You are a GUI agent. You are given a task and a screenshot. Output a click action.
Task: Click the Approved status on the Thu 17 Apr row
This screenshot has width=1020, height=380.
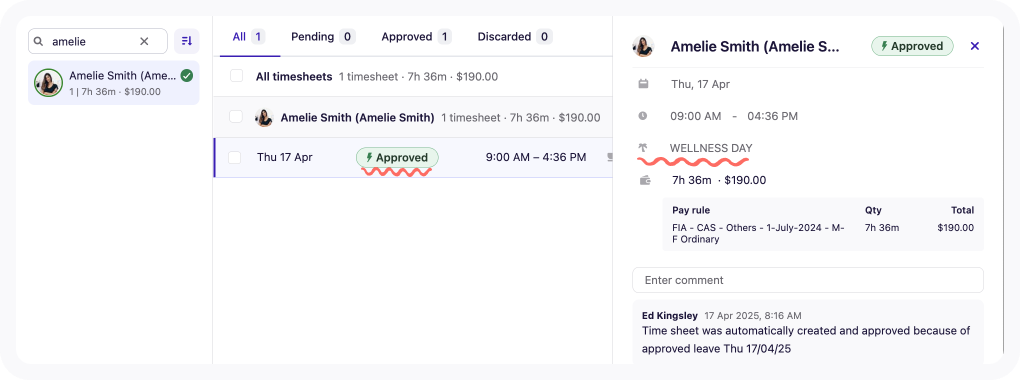[397, 157]
